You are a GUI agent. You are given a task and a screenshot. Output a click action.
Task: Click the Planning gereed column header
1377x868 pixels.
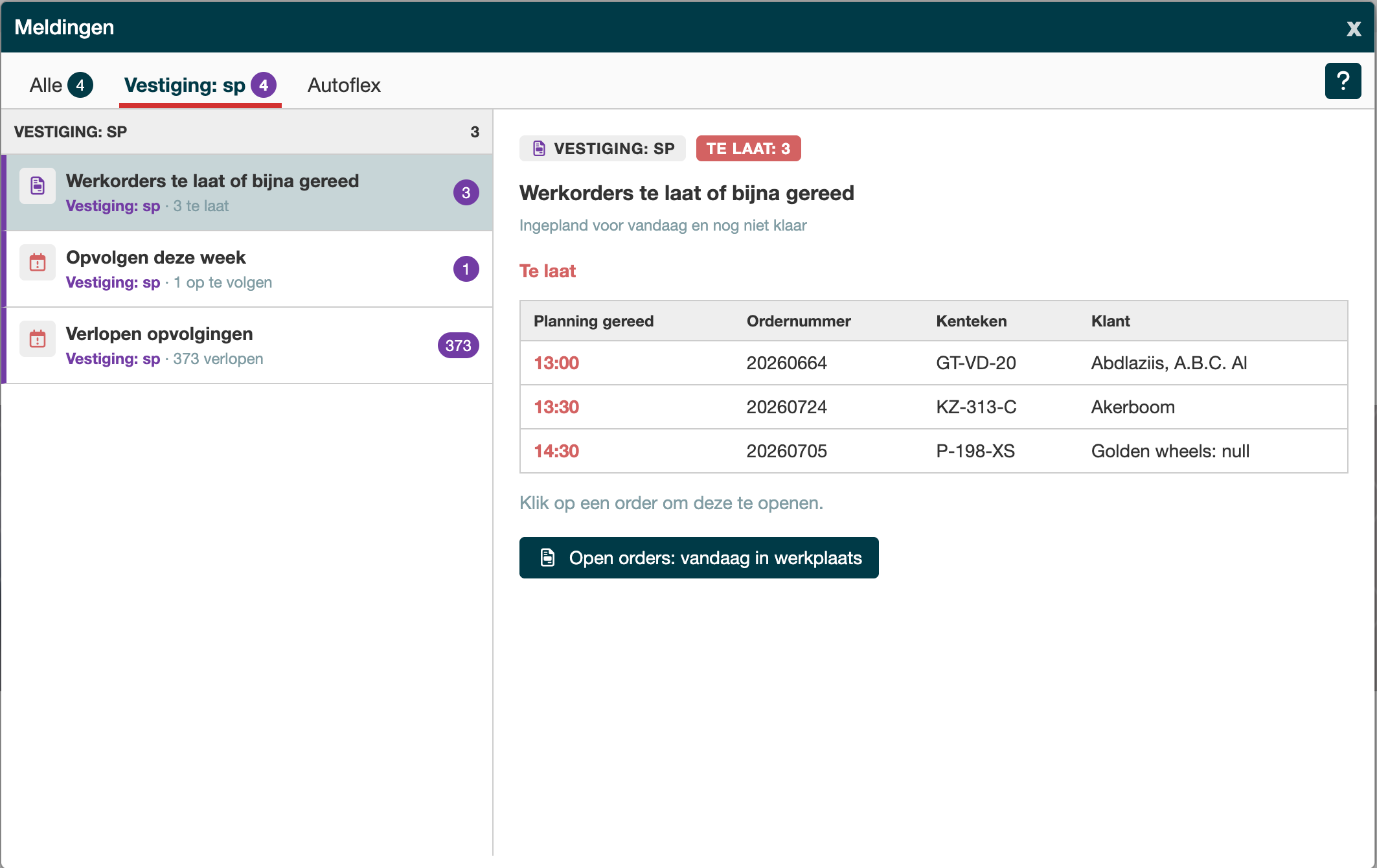click(594, 321)
